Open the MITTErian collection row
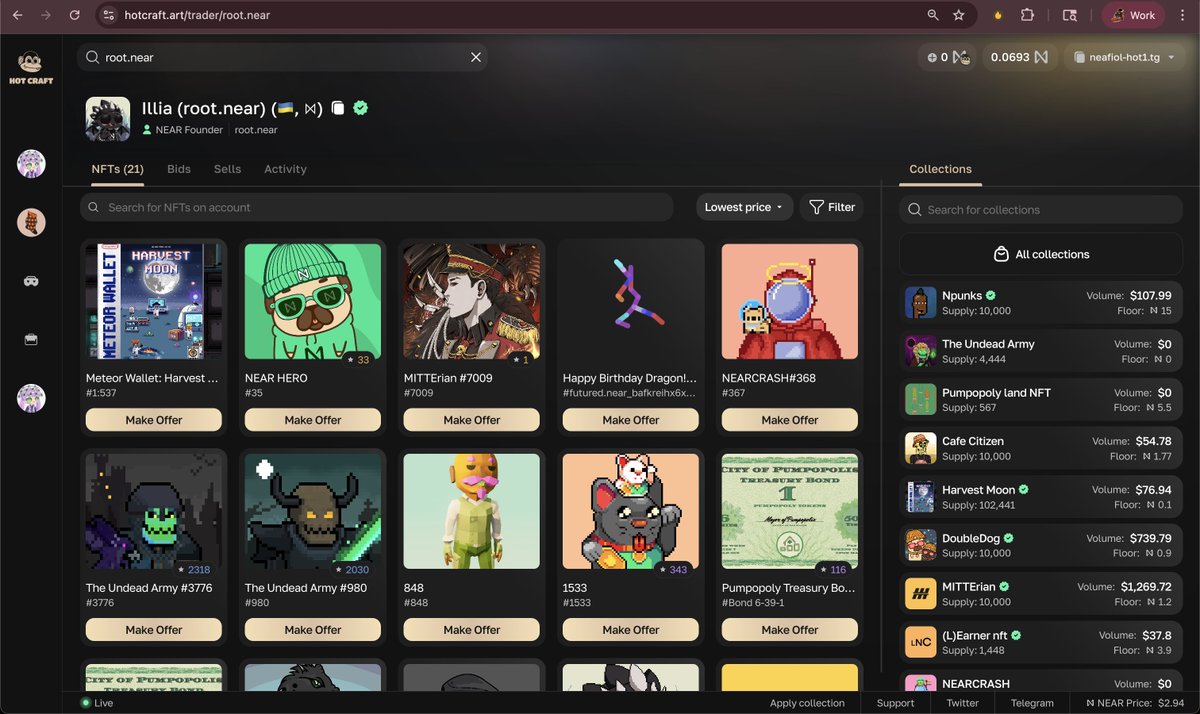The width and height of the screenshot is (1200, 714). pos(1041,594)
